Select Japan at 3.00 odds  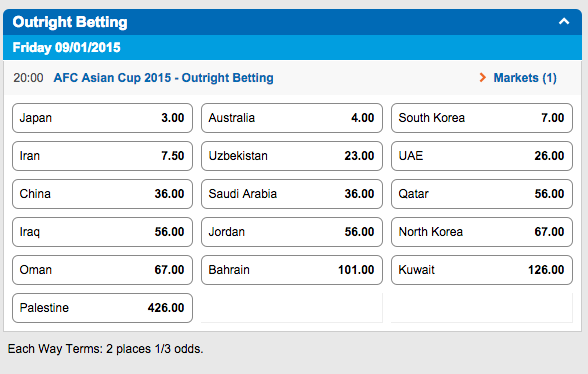pyautogui.click(x=102, y=118)
